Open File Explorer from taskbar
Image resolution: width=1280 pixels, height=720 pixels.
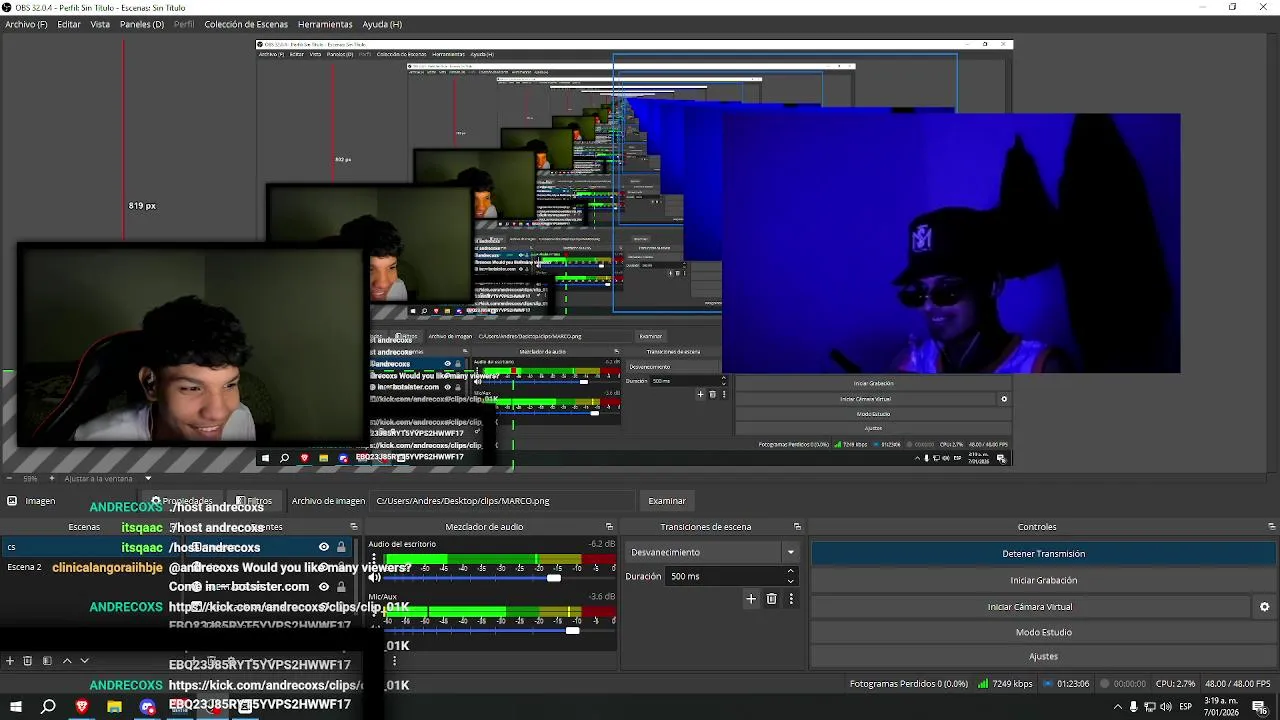pyautogui.click(x=115, y=707)
